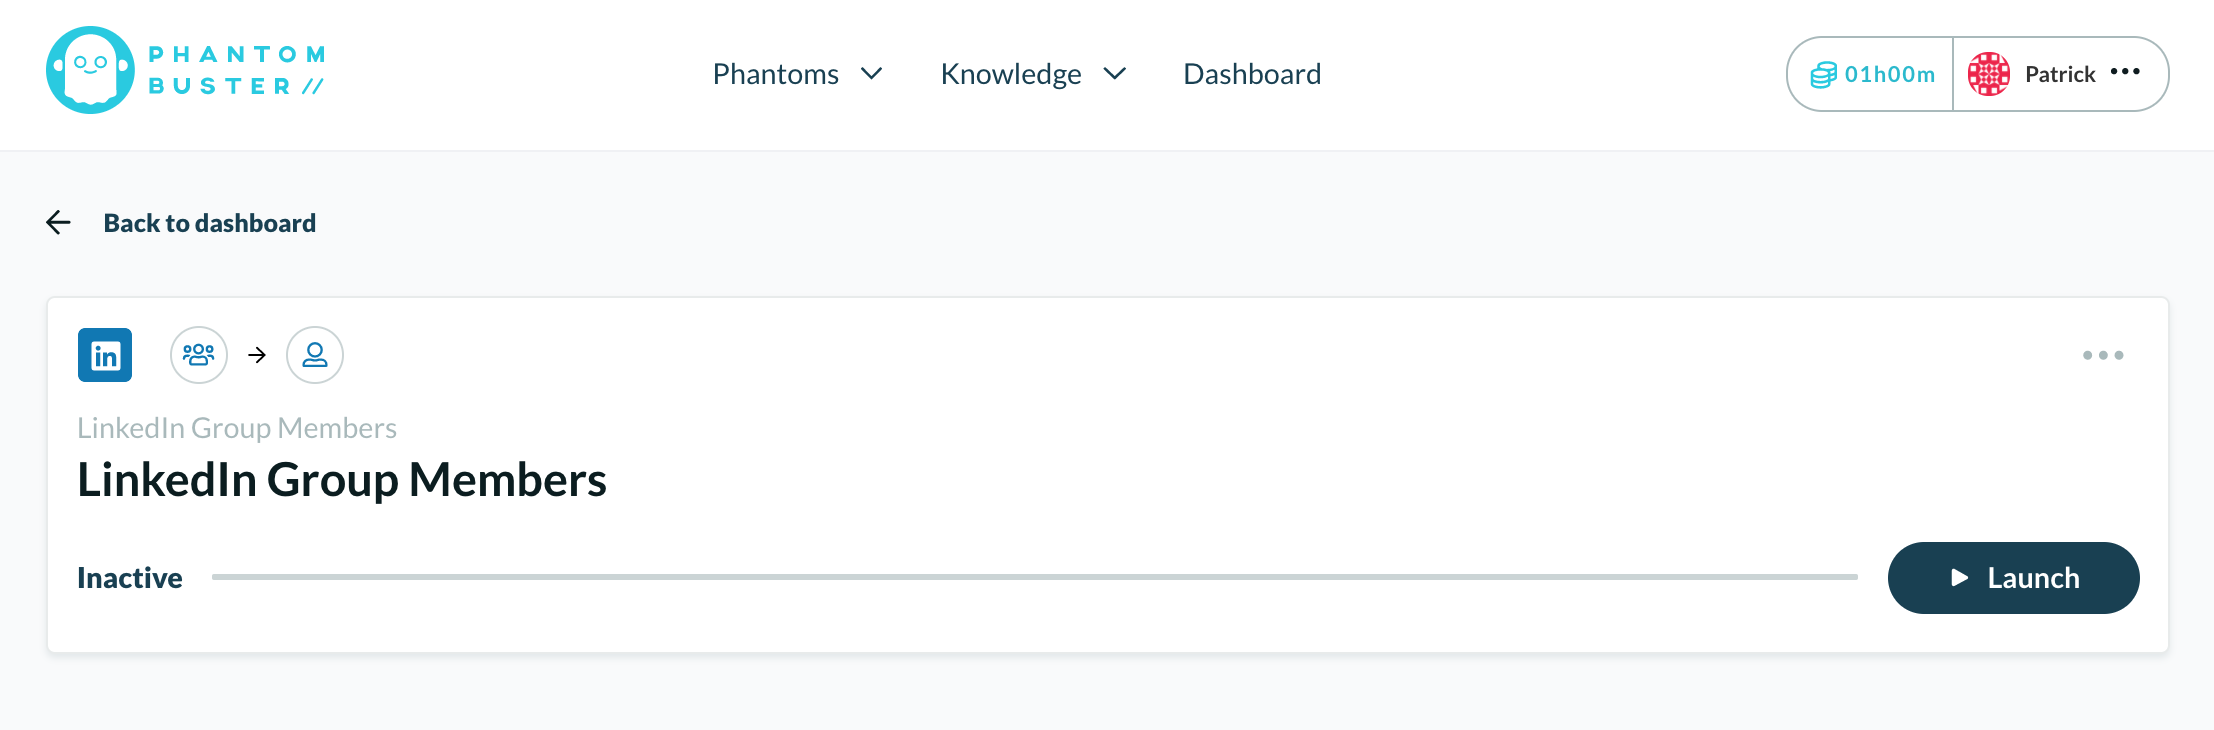Click the execution time coins icon
This screenshot has height=730, width=2214.
1824,75
